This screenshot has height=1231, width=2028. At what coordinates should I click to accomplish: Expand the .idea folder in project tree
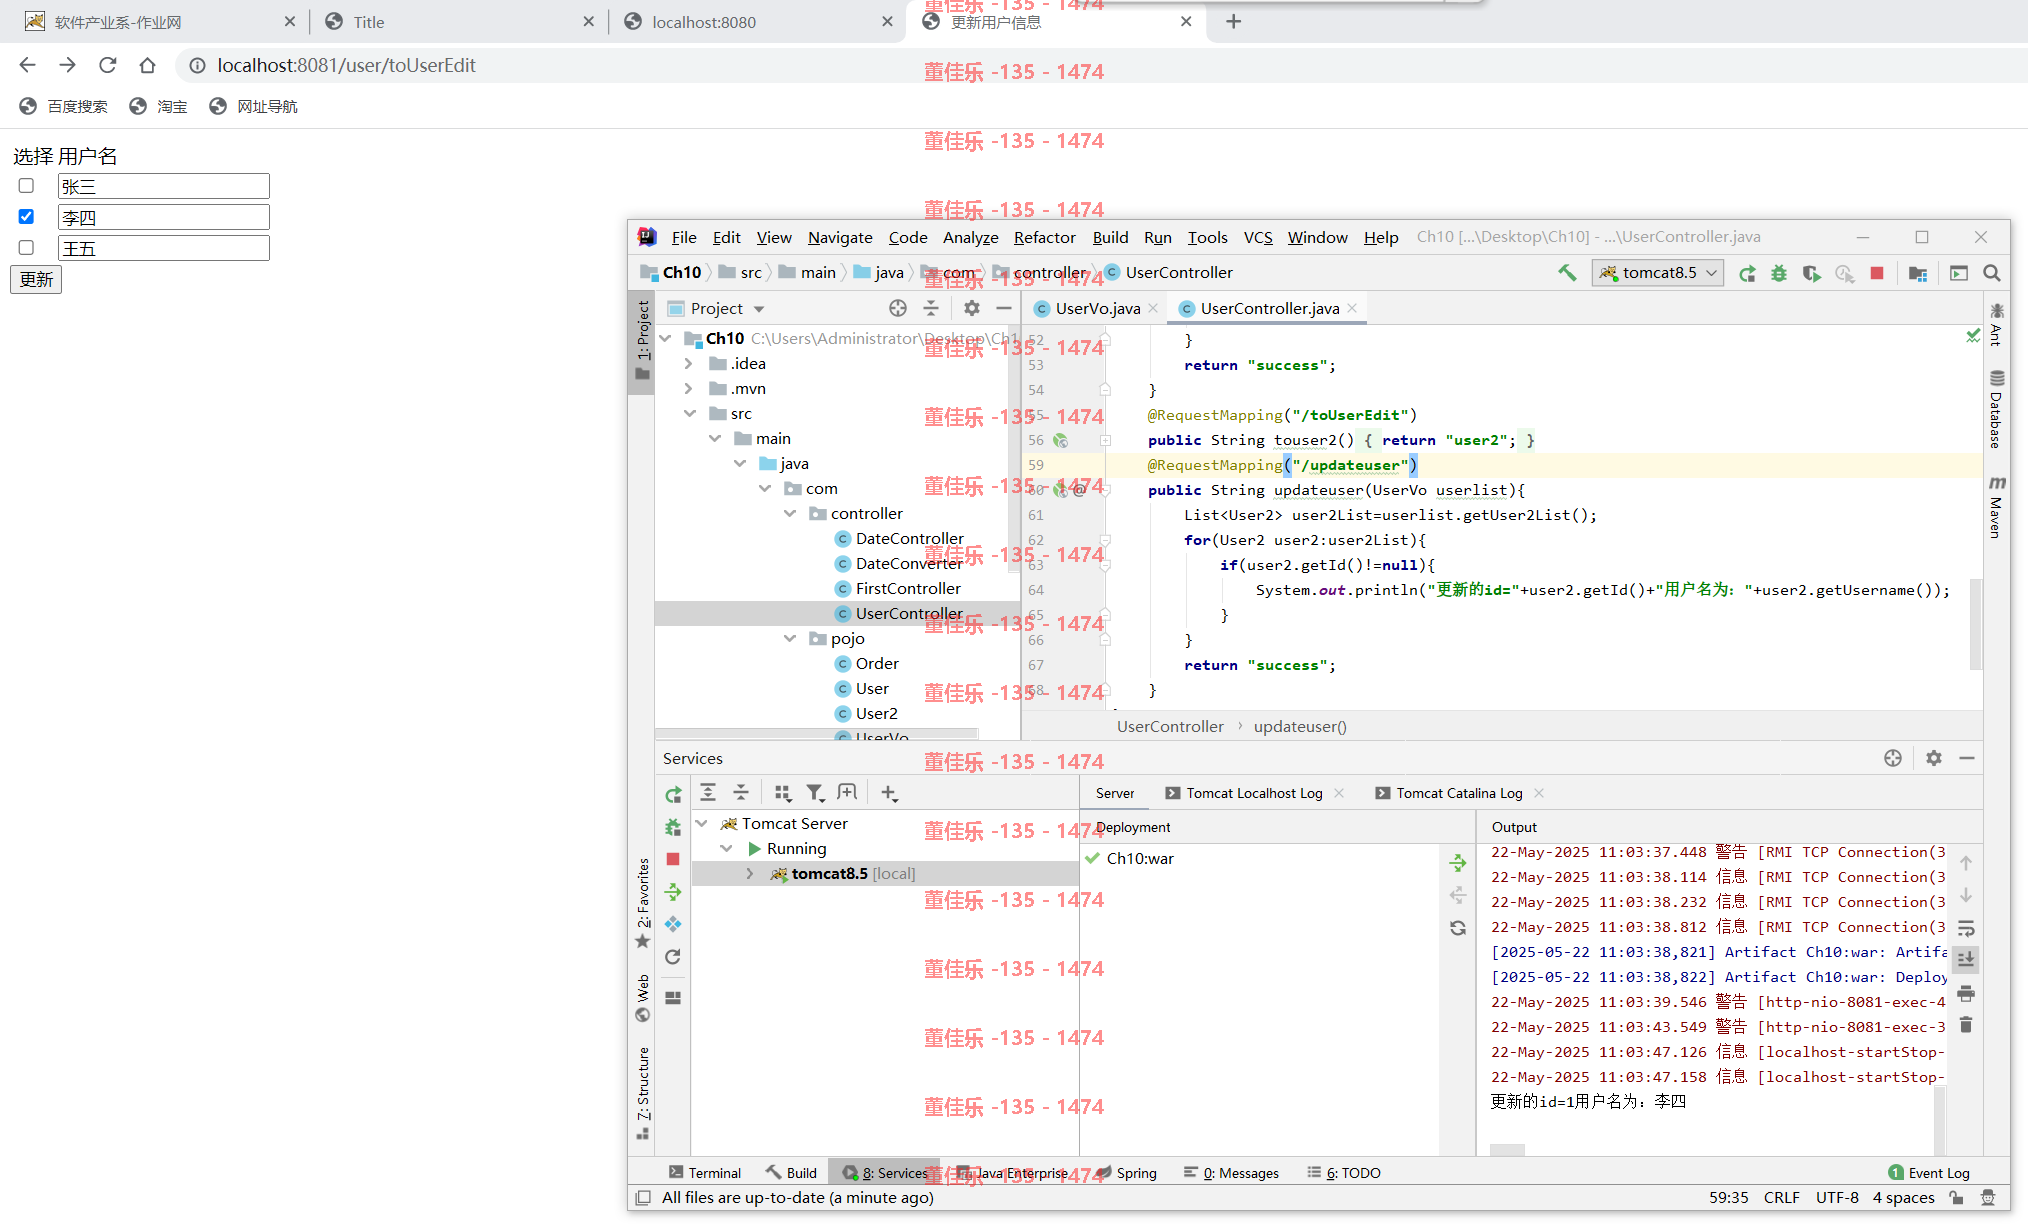[x=689, y=364]
